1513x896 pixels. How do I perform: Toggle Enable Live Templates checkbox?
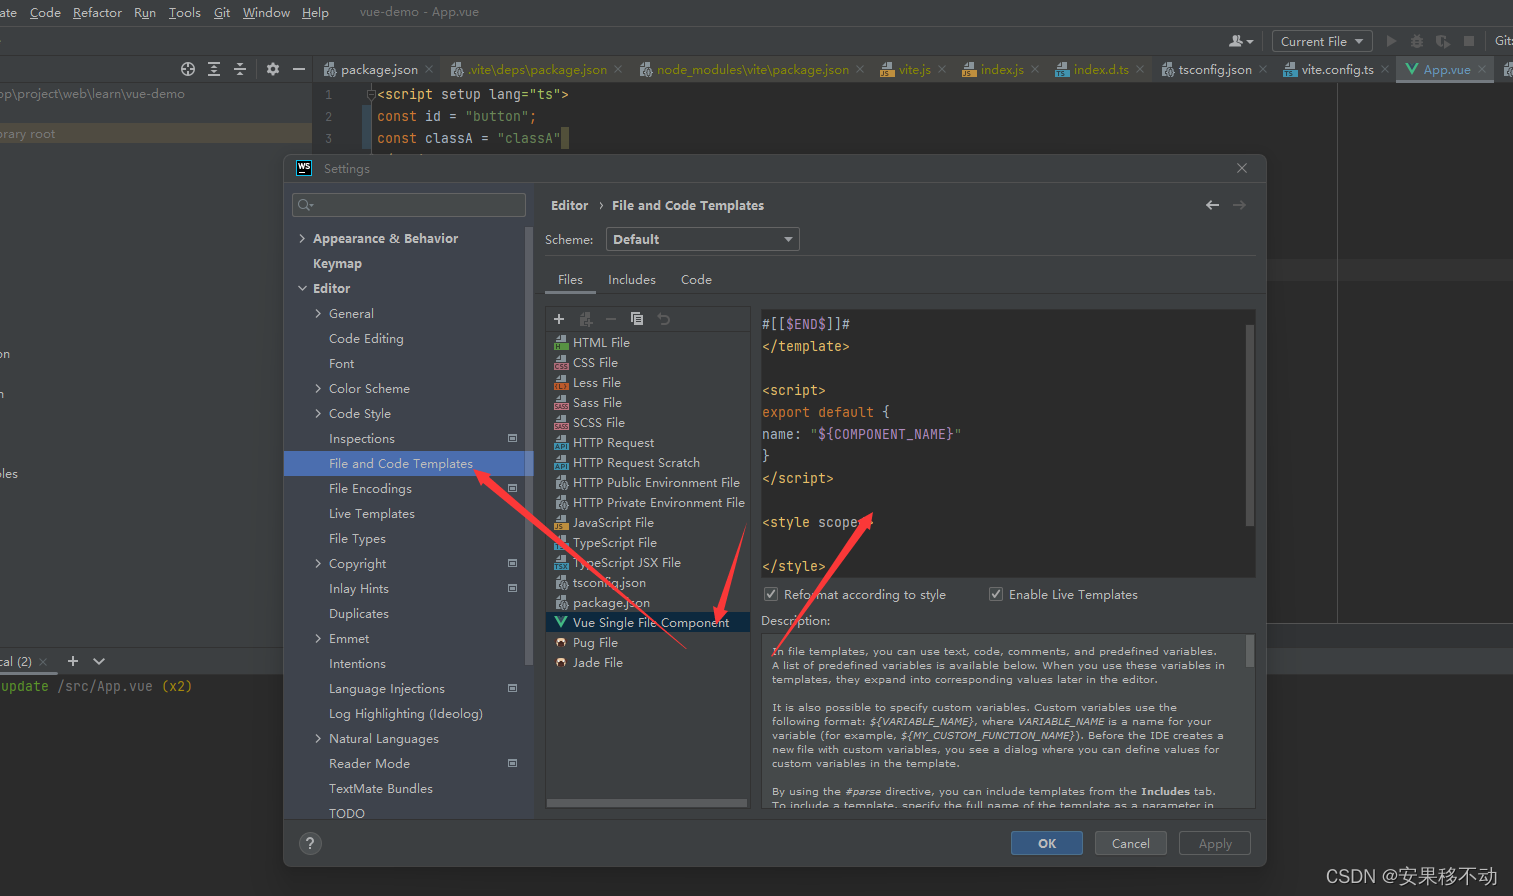[x=996, y=594]
